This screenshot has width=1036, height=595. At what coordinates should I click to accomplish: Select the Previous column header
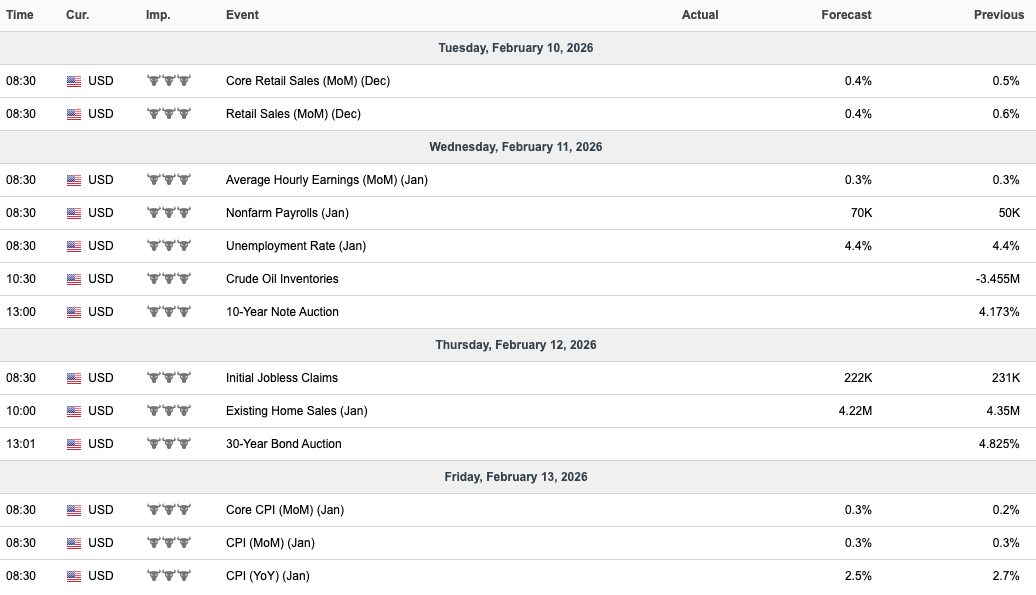point(999,15)
